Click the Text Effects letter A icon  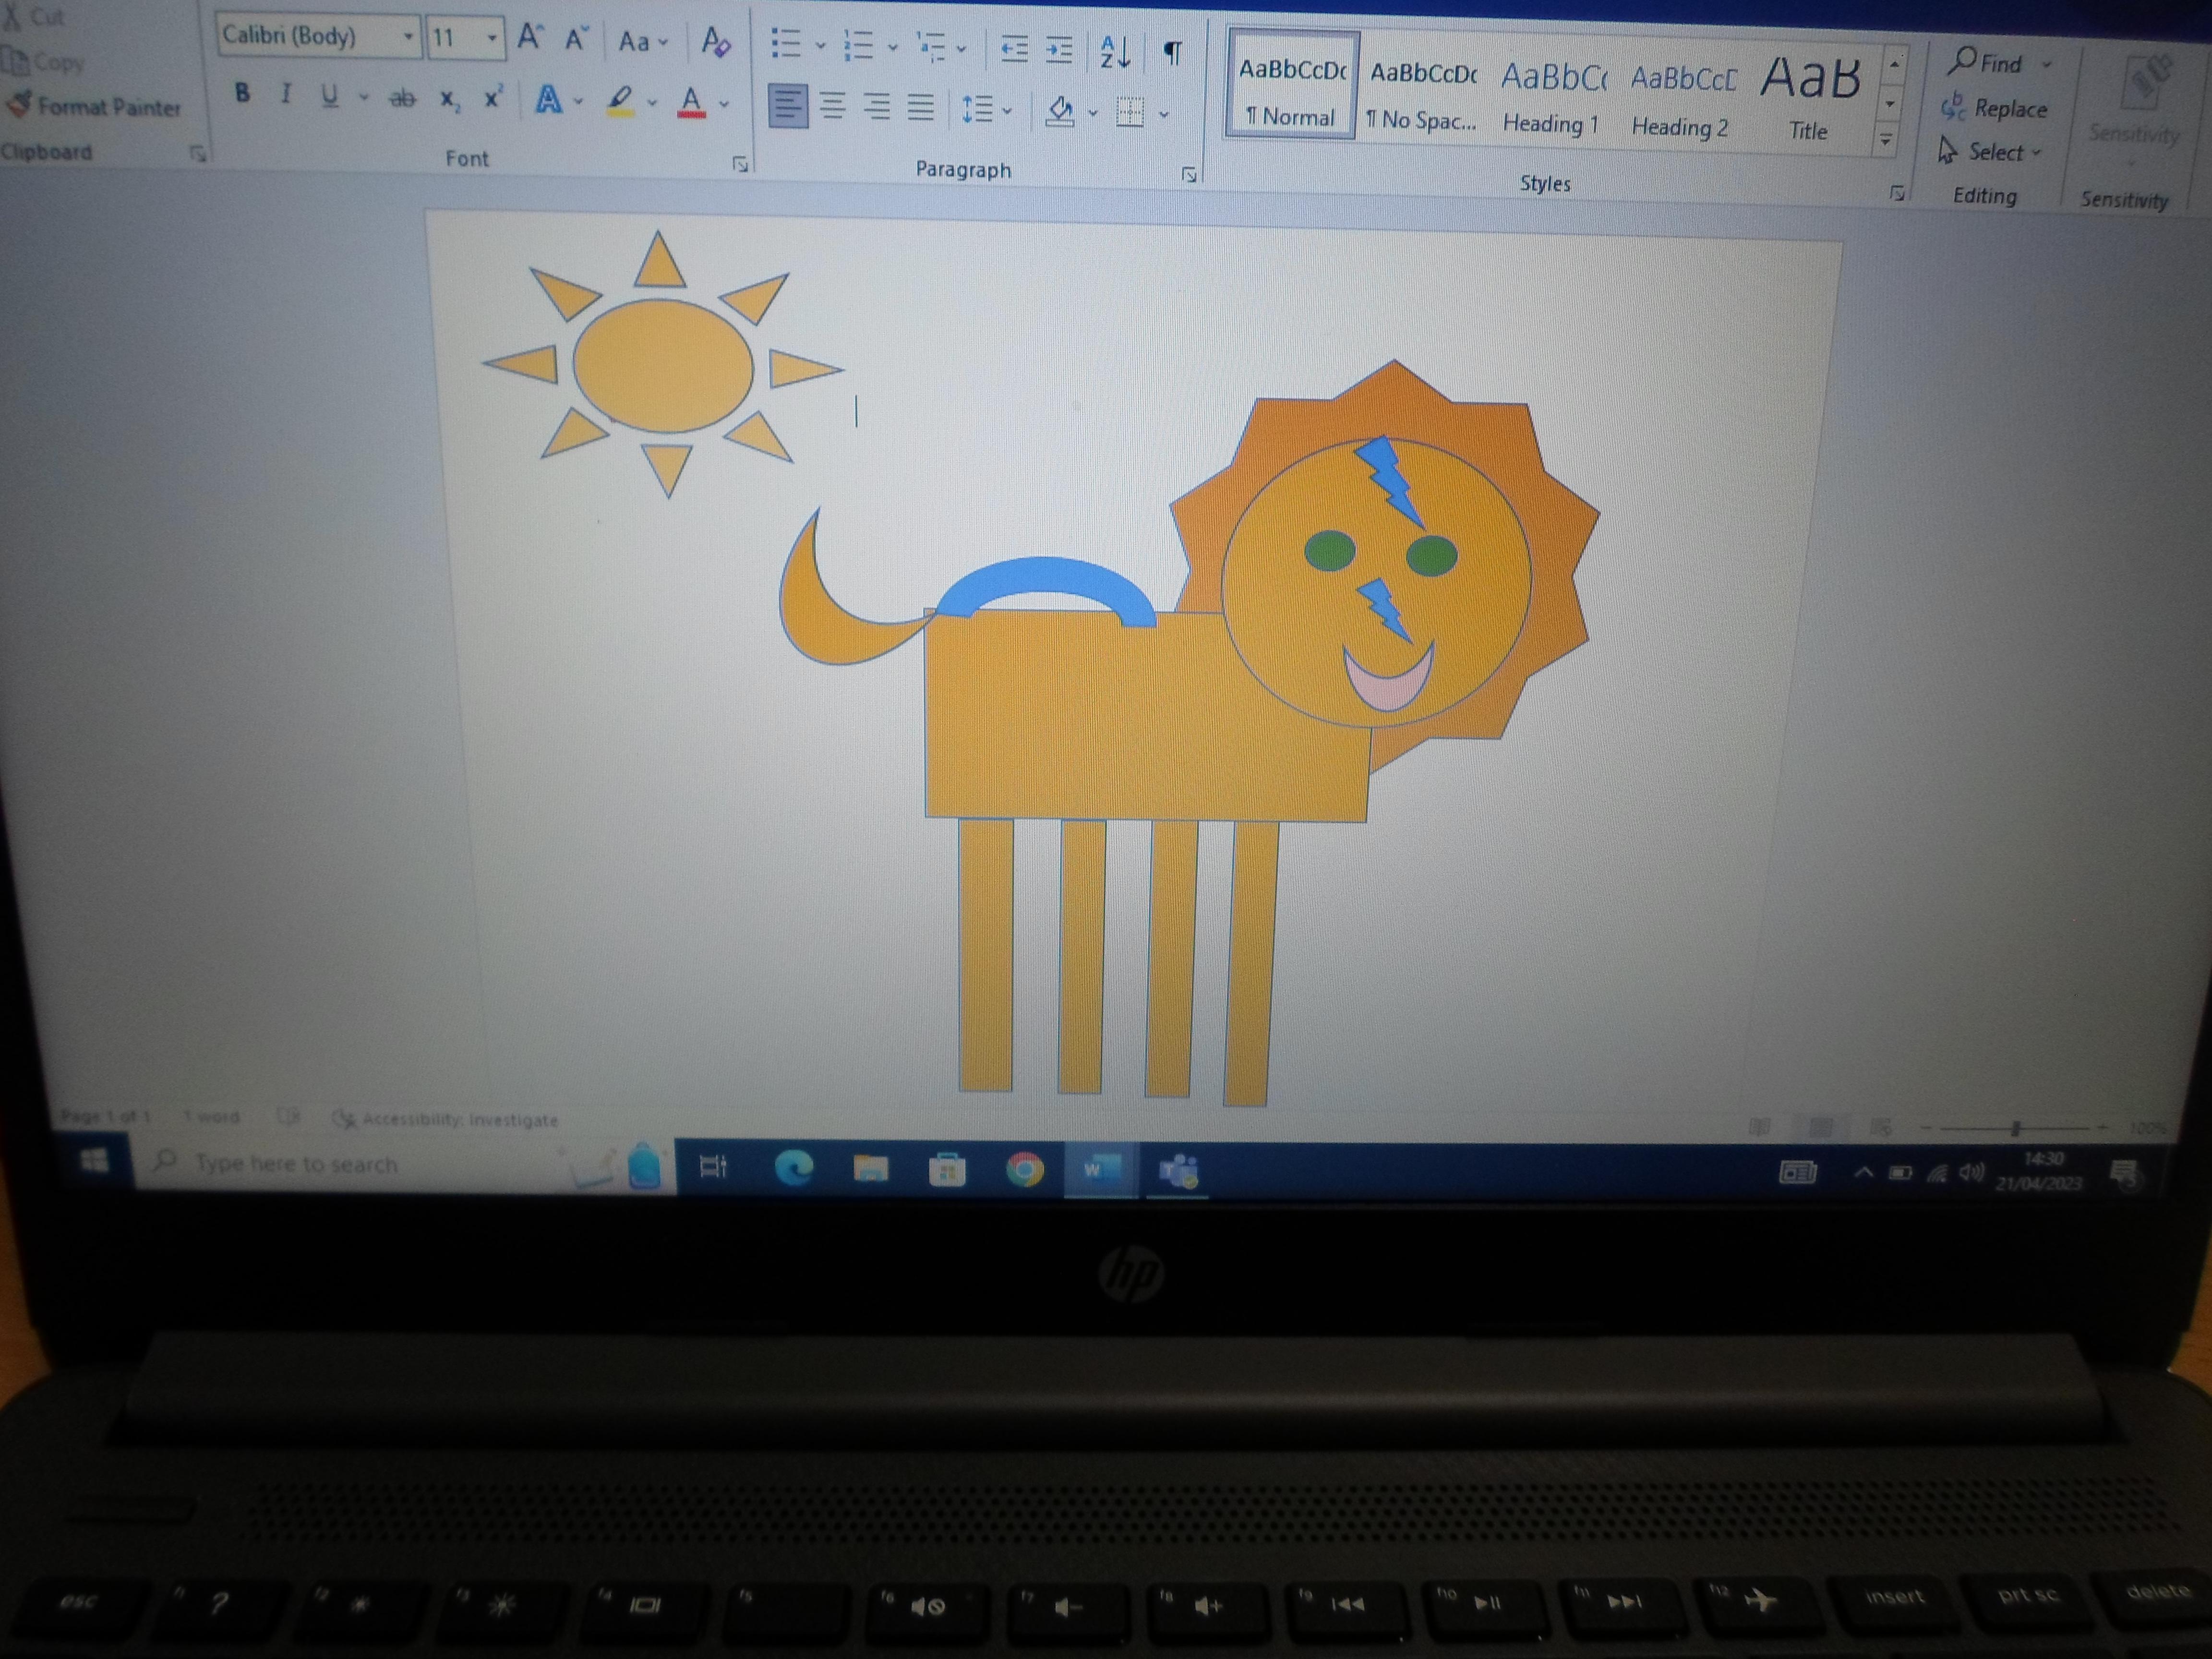548,99
